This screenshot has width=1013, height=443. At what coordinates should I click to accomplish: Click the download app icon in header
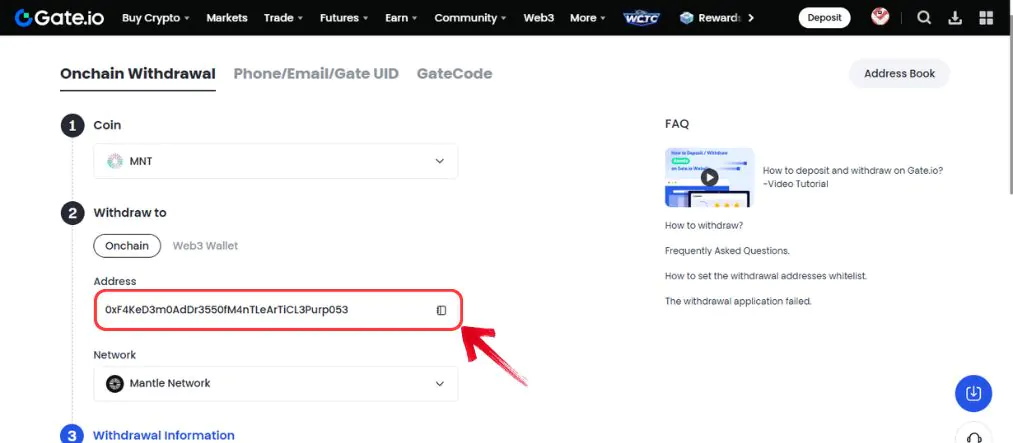click(955, 18)
